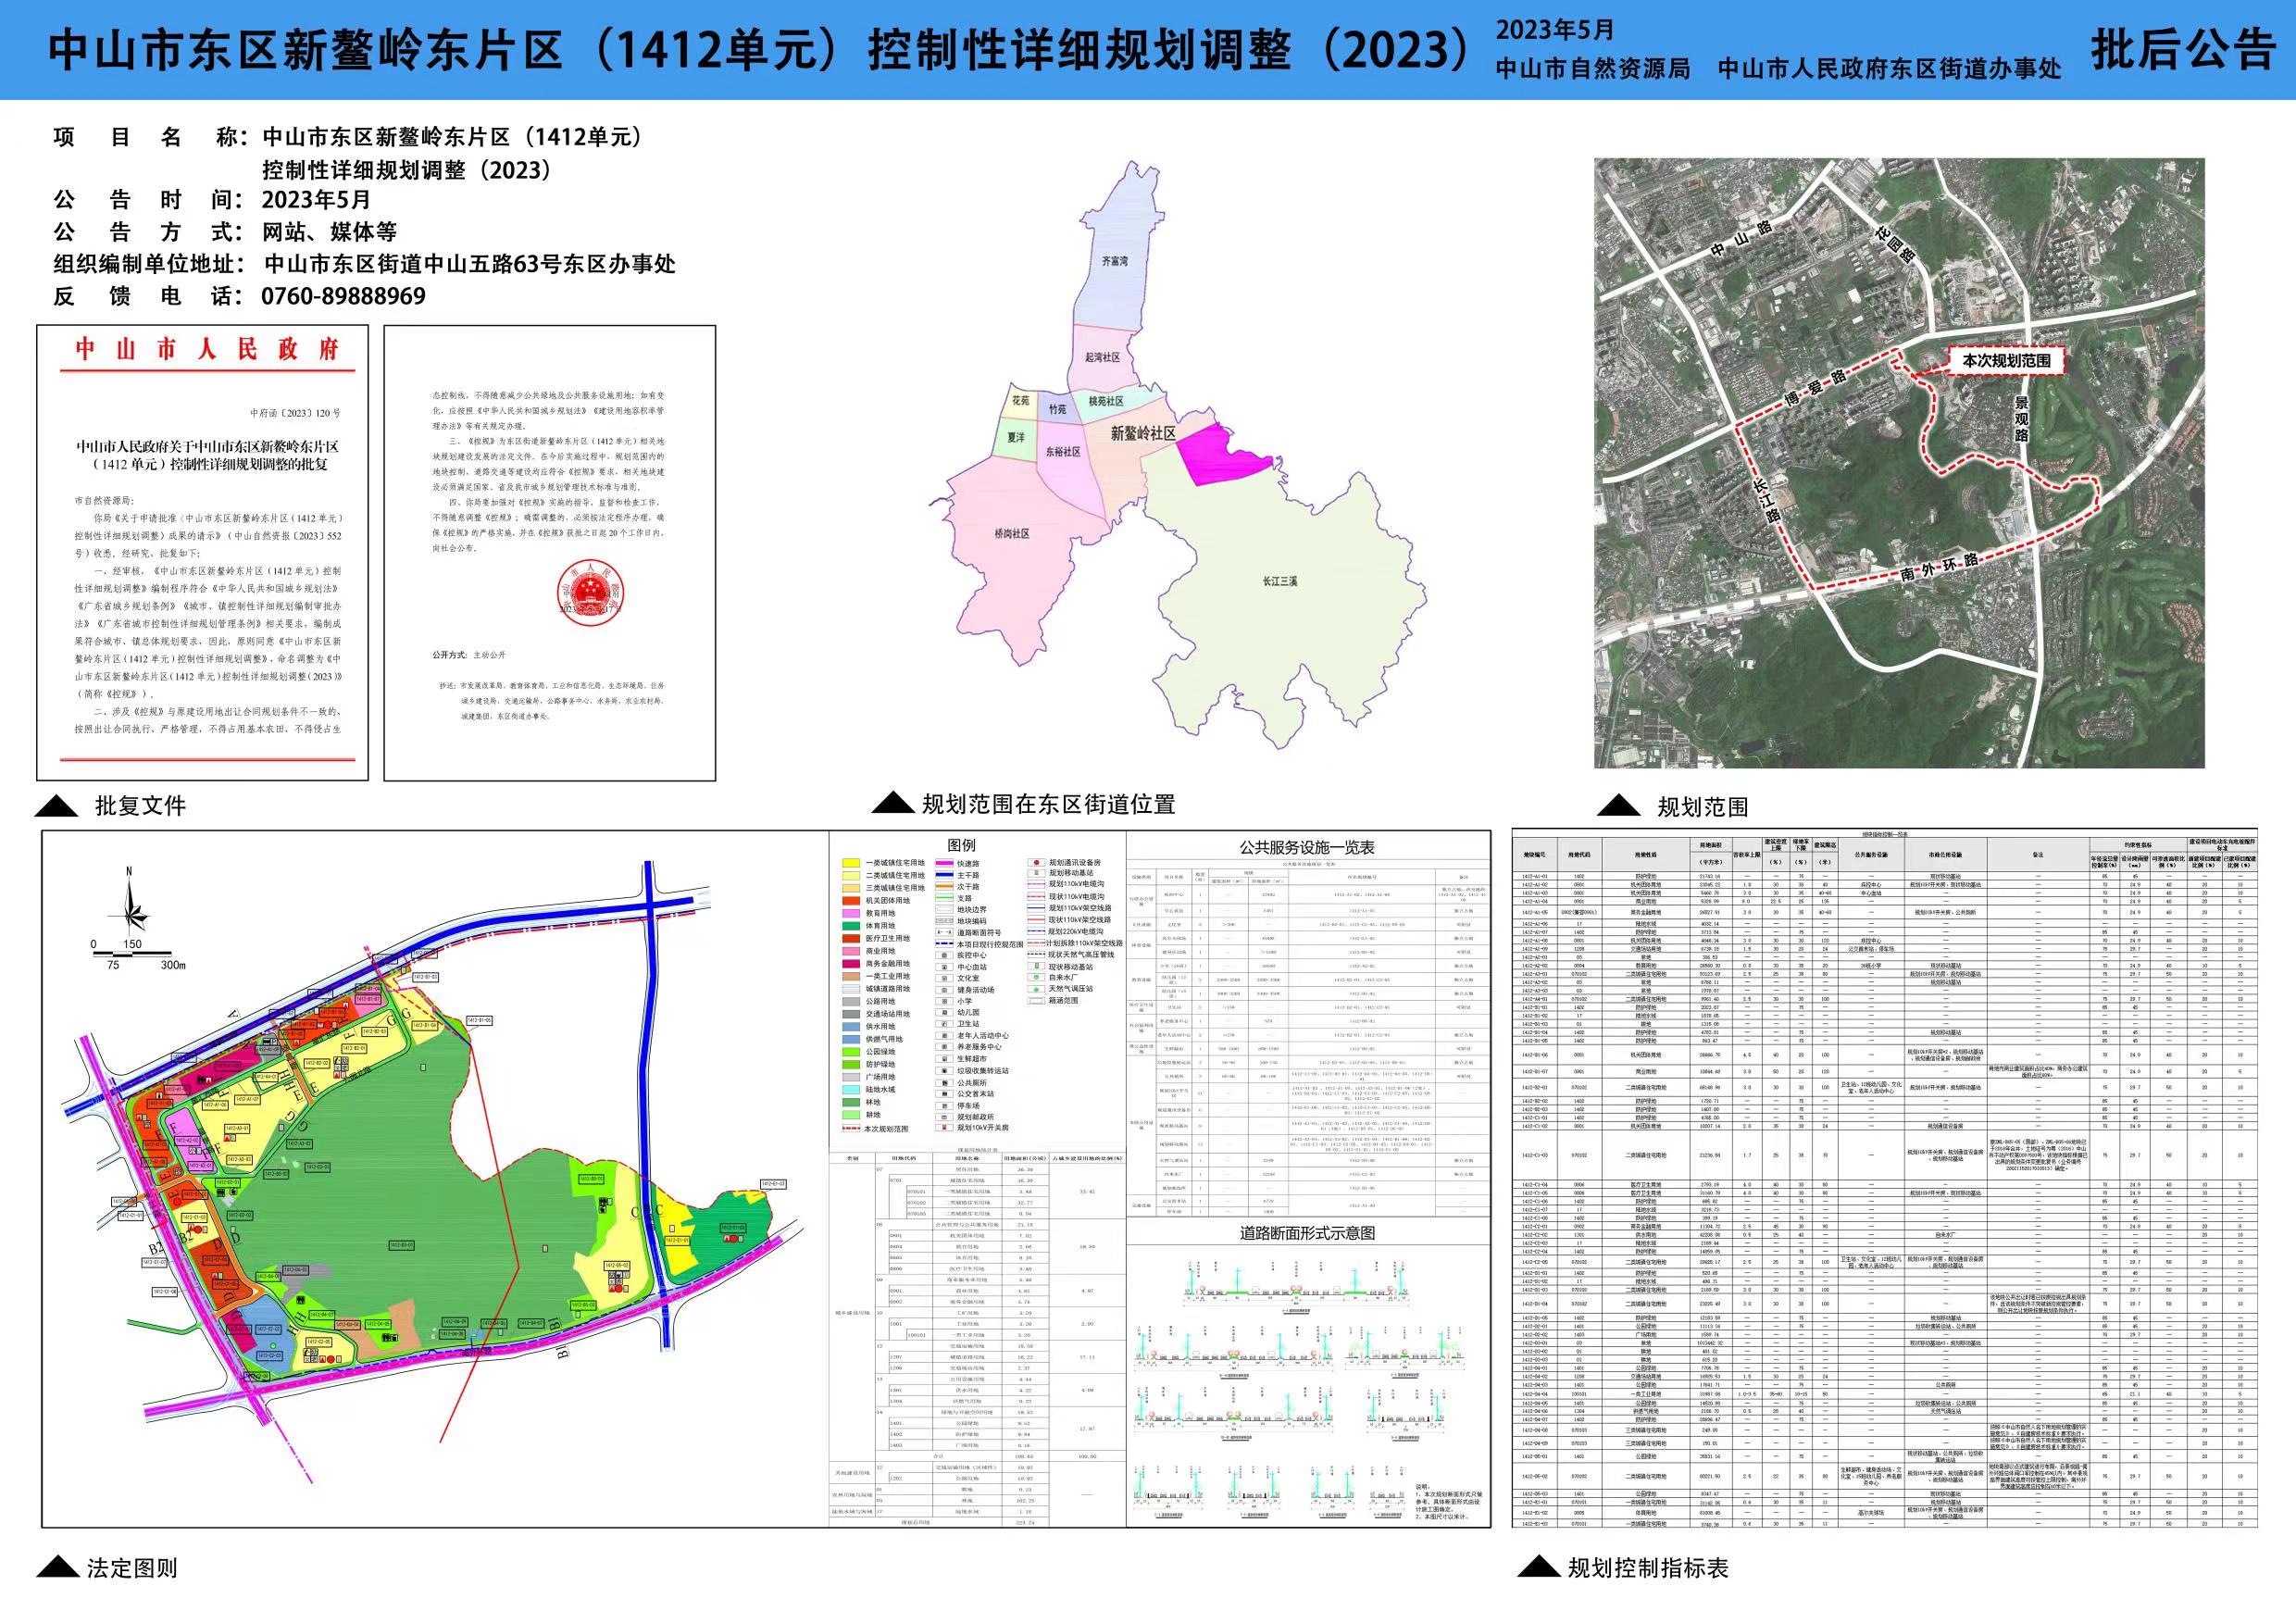2296x1623 pixels.
Task: Click the 道路断面形式示意图 section heading
Action: [x=1307, y=1233]
